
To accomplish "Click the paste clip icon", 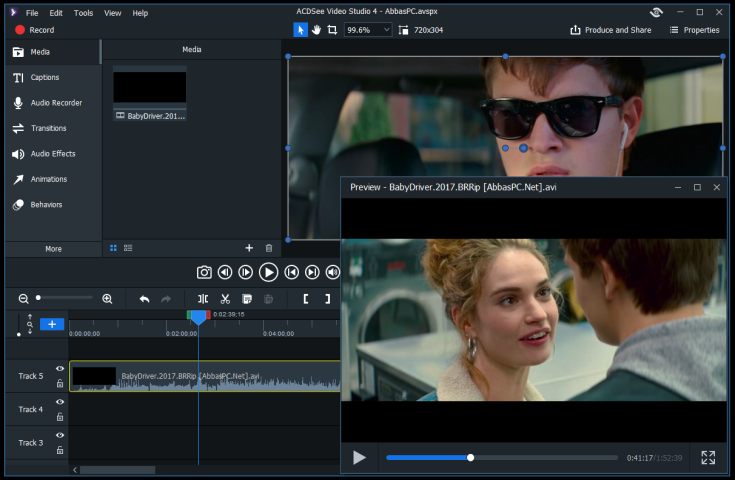I will pyautogui.click(x=269, y=299).
